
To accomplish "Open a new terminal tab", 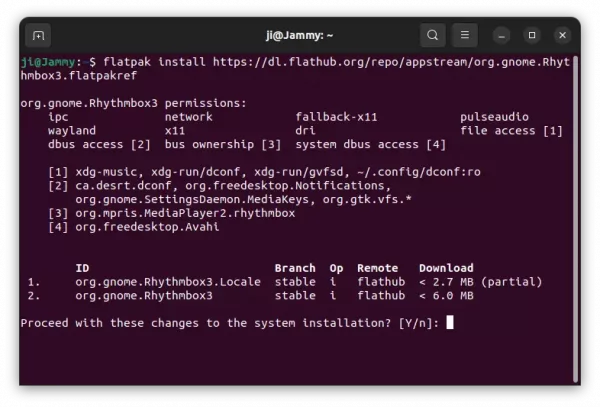I will [x=38, y=36].
